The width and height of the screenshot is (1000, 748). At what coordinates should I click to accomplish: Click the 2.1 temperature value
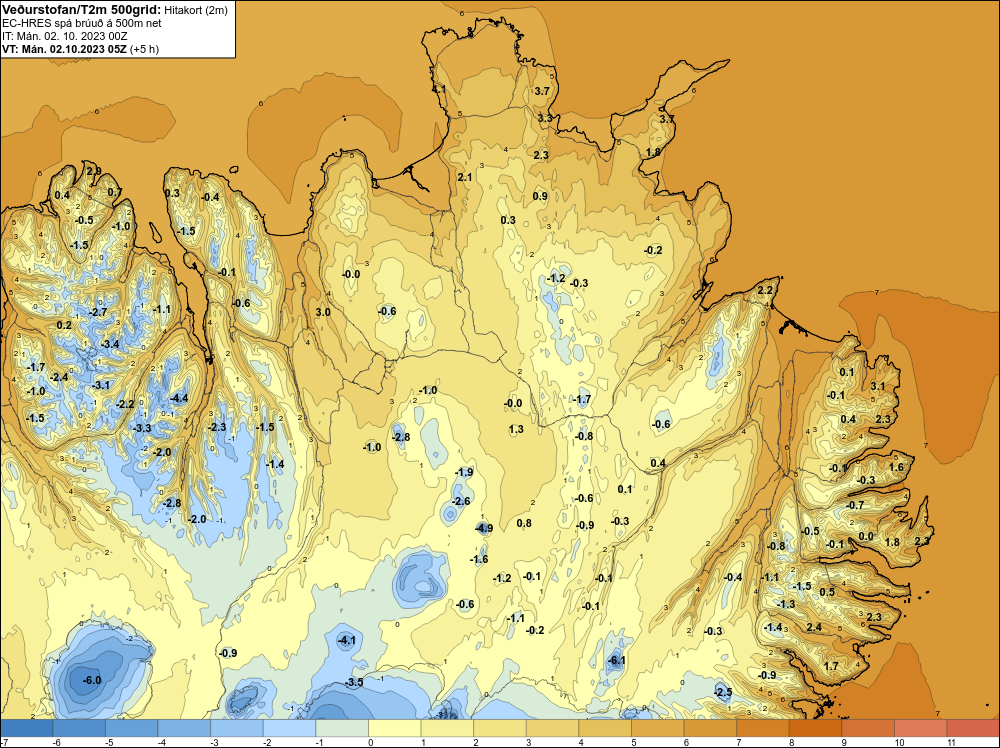pyautogui.click(x=465, y=177)
